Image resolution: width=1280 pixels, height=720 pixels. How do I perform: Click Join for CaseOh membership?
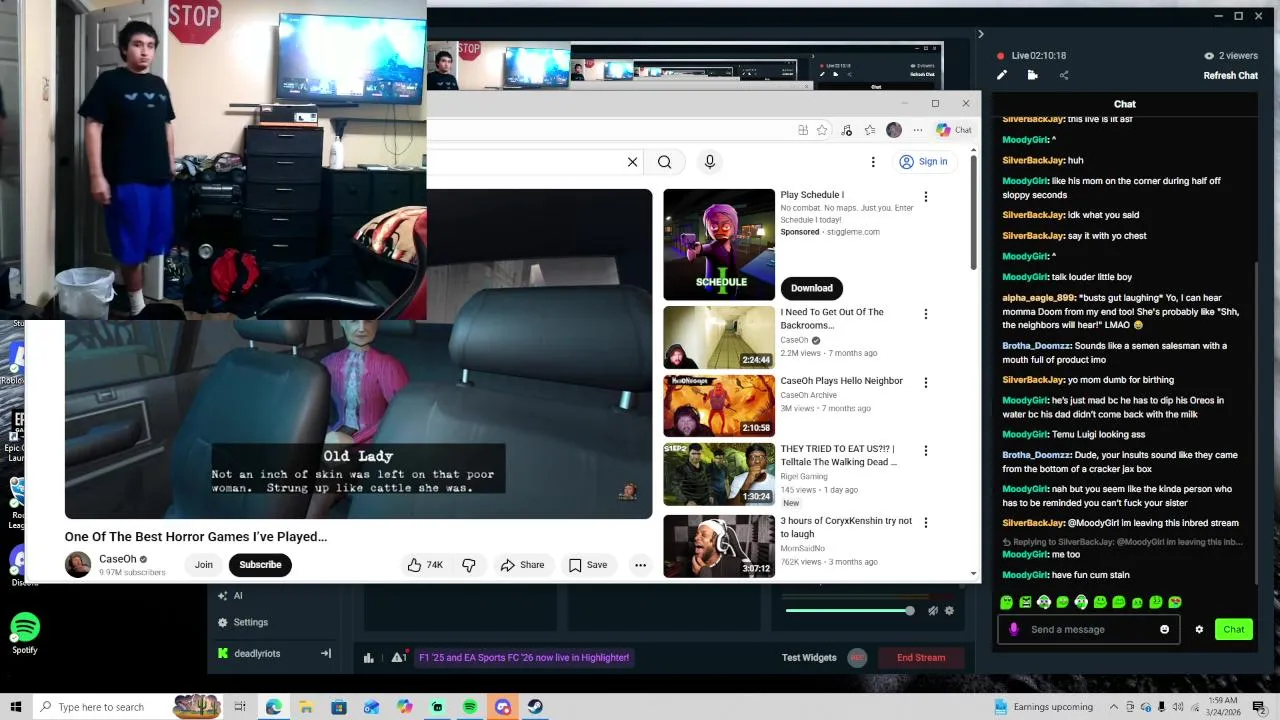[x=204, y=565]
